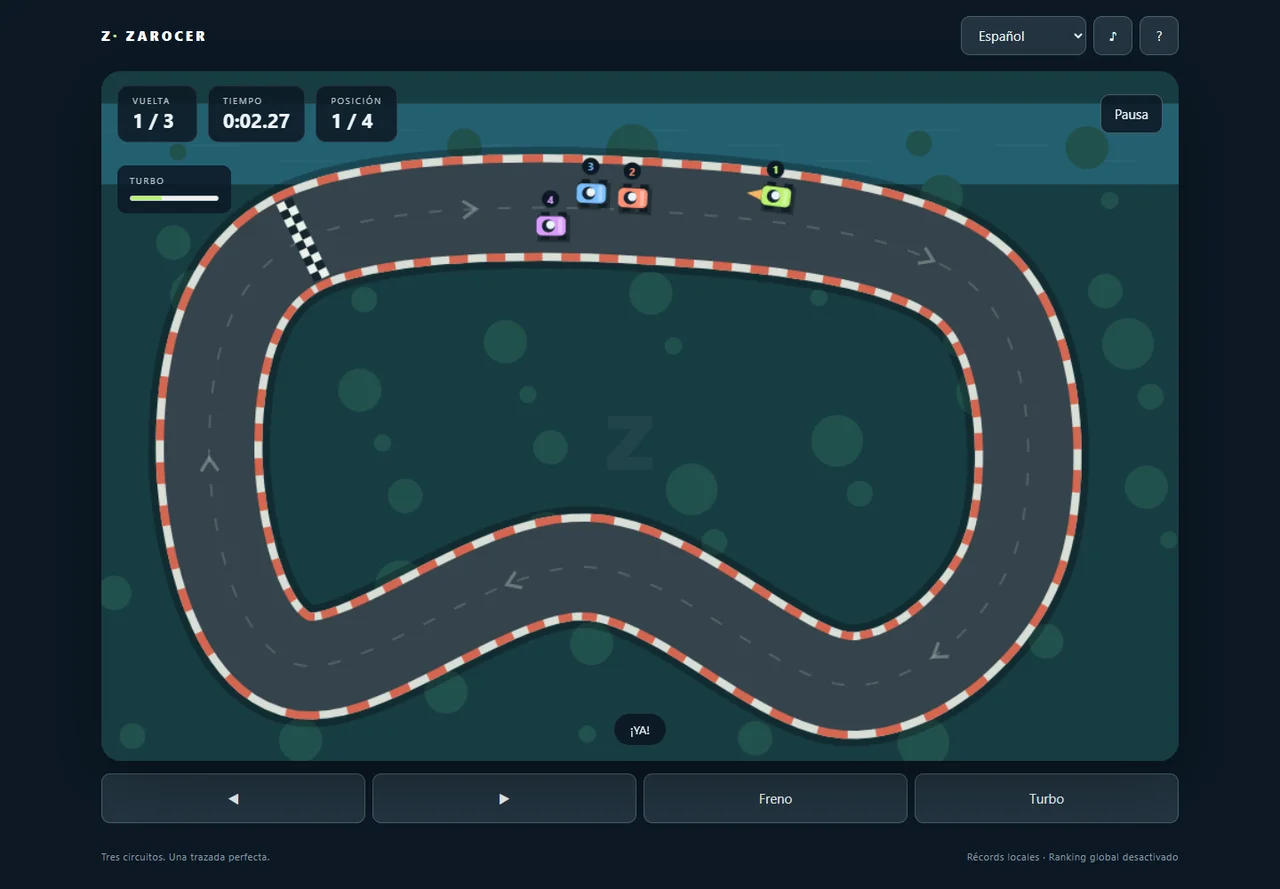Click the orange car numbered 2
This screenshot has height=889, width=1280.
coord(632,198)
